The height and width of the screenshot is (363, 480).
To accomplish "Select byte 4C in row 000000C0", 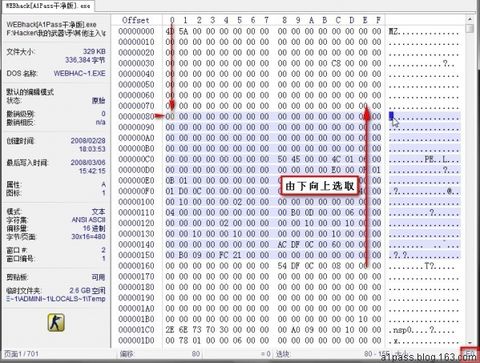I will point(336,159).
